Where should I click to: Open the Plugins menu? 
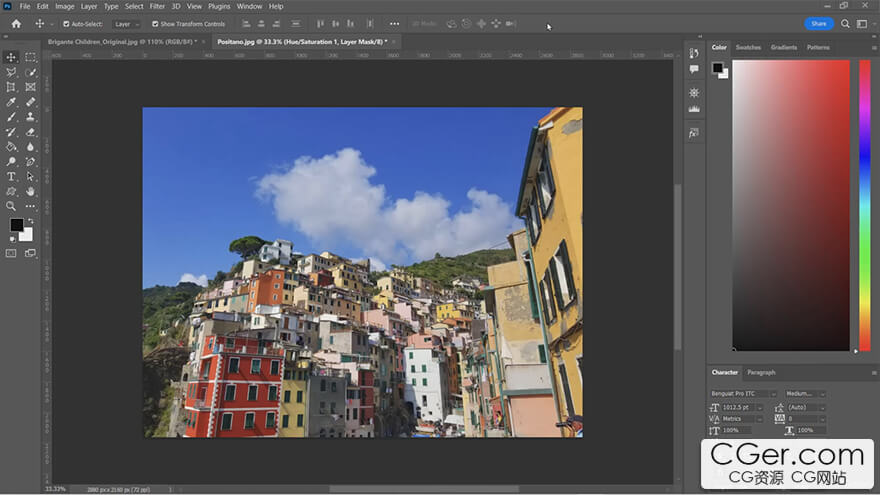click(x=219, y=6)
